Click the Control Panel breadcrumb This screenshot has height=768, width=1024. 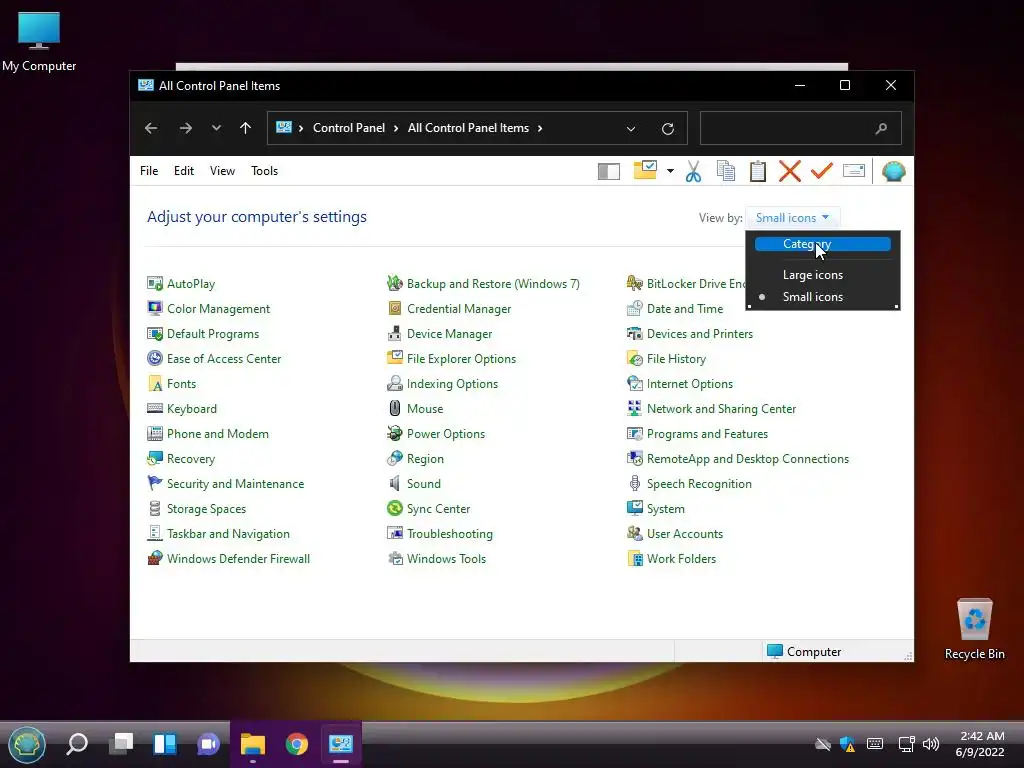349,128
